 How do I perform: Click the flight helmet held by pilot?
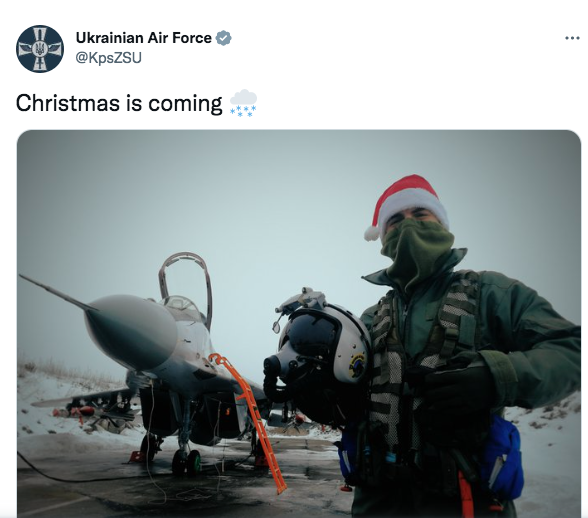(319, 356)
